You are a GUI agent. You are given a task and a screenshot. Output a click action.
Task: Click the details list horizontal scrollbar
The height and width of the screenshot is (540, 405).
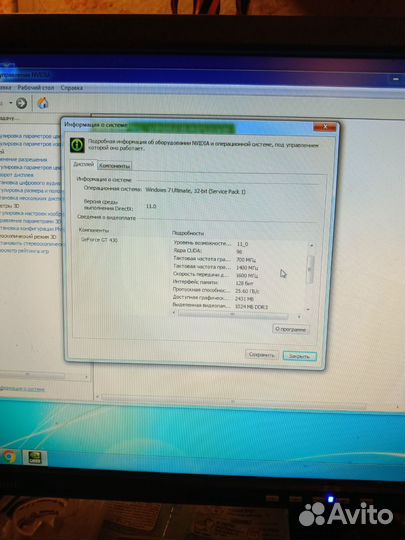(x=233, y=315)
